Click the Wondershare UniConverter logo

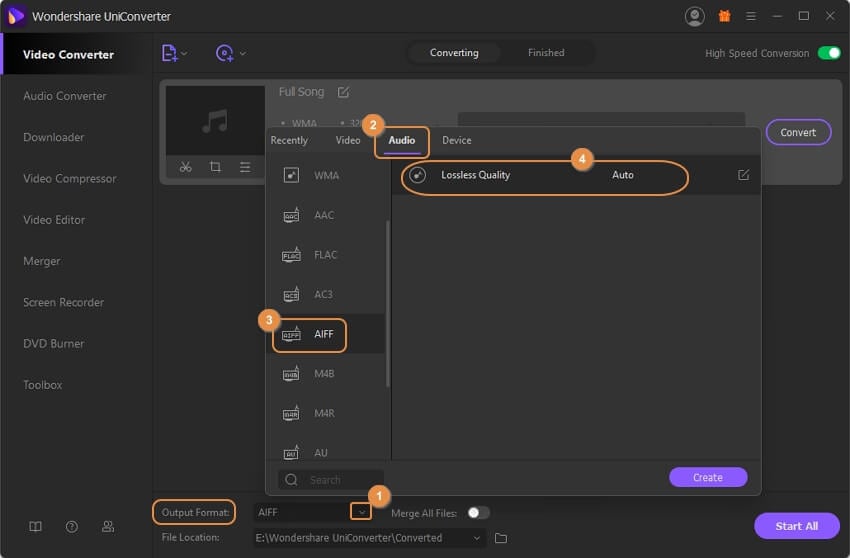click(16, 16)
